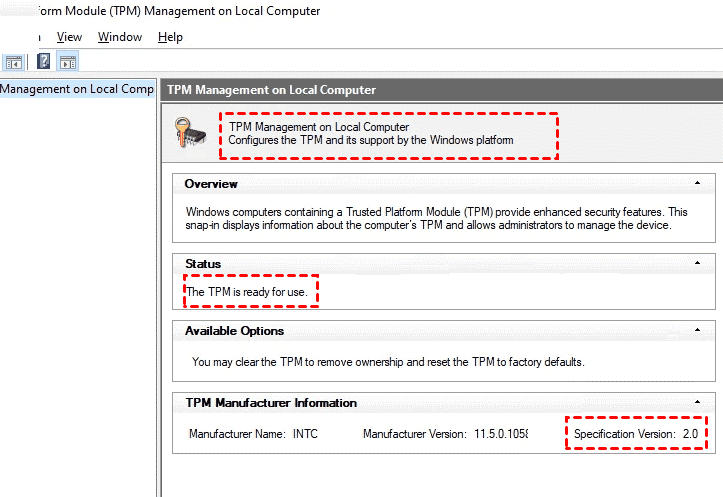This screenshot has height=497, width=723.
Task: Click the Available Options heading
Action: click(x=234, y=331)
